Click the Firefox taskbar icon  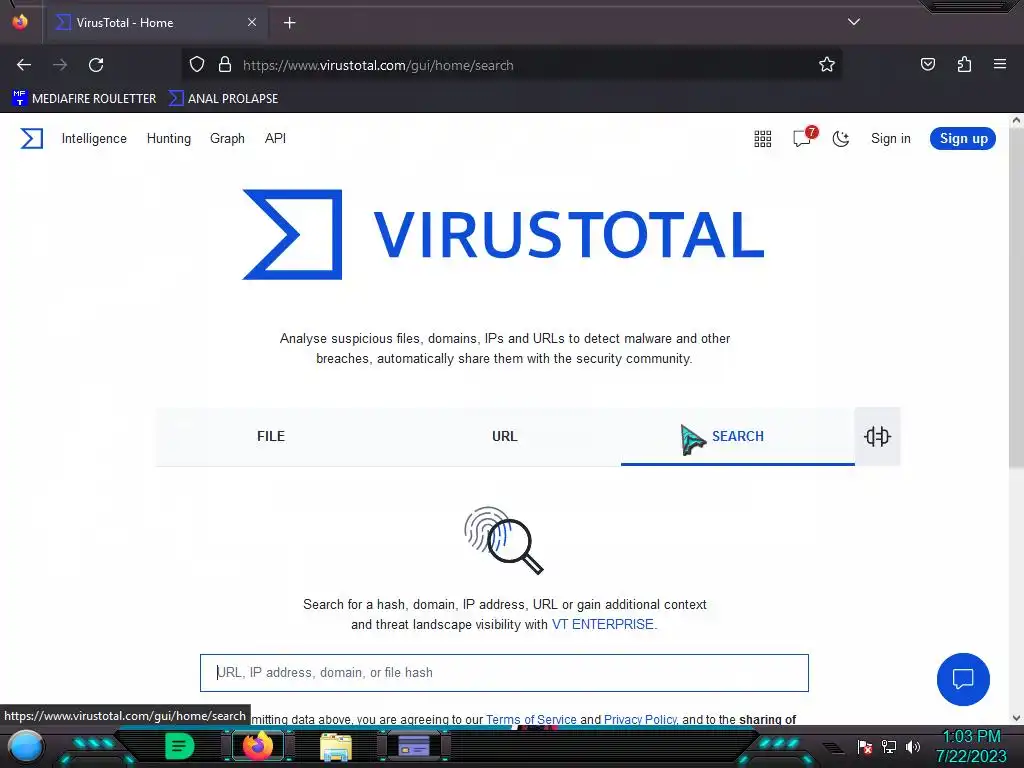(257, 746)
